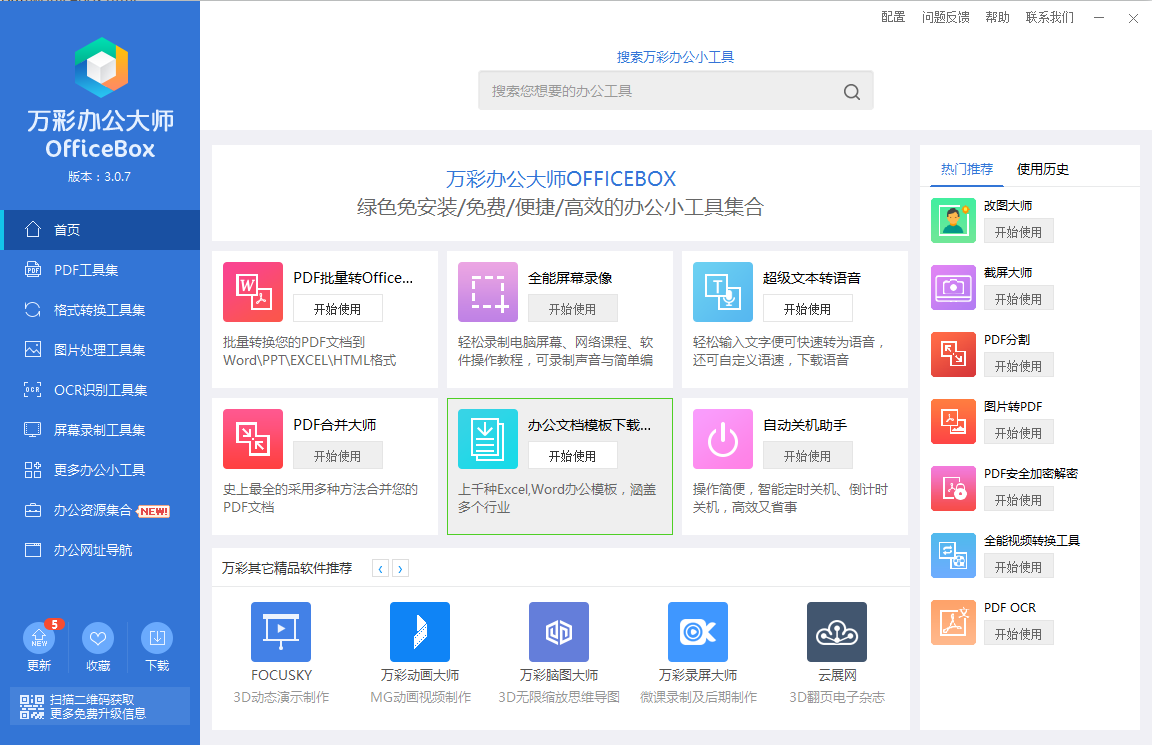Click 开始使用 under 办公文档模板下载
Screen dimensions: 1152x745
point(572,456)
